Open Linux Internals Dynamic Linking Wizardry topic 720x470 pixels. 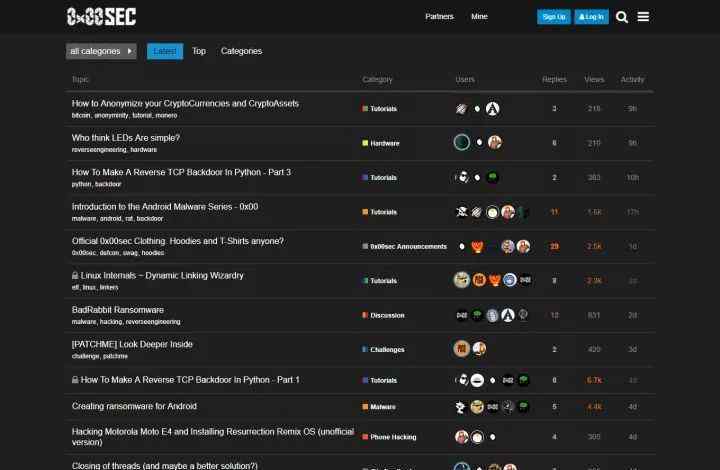coord(162,275)
